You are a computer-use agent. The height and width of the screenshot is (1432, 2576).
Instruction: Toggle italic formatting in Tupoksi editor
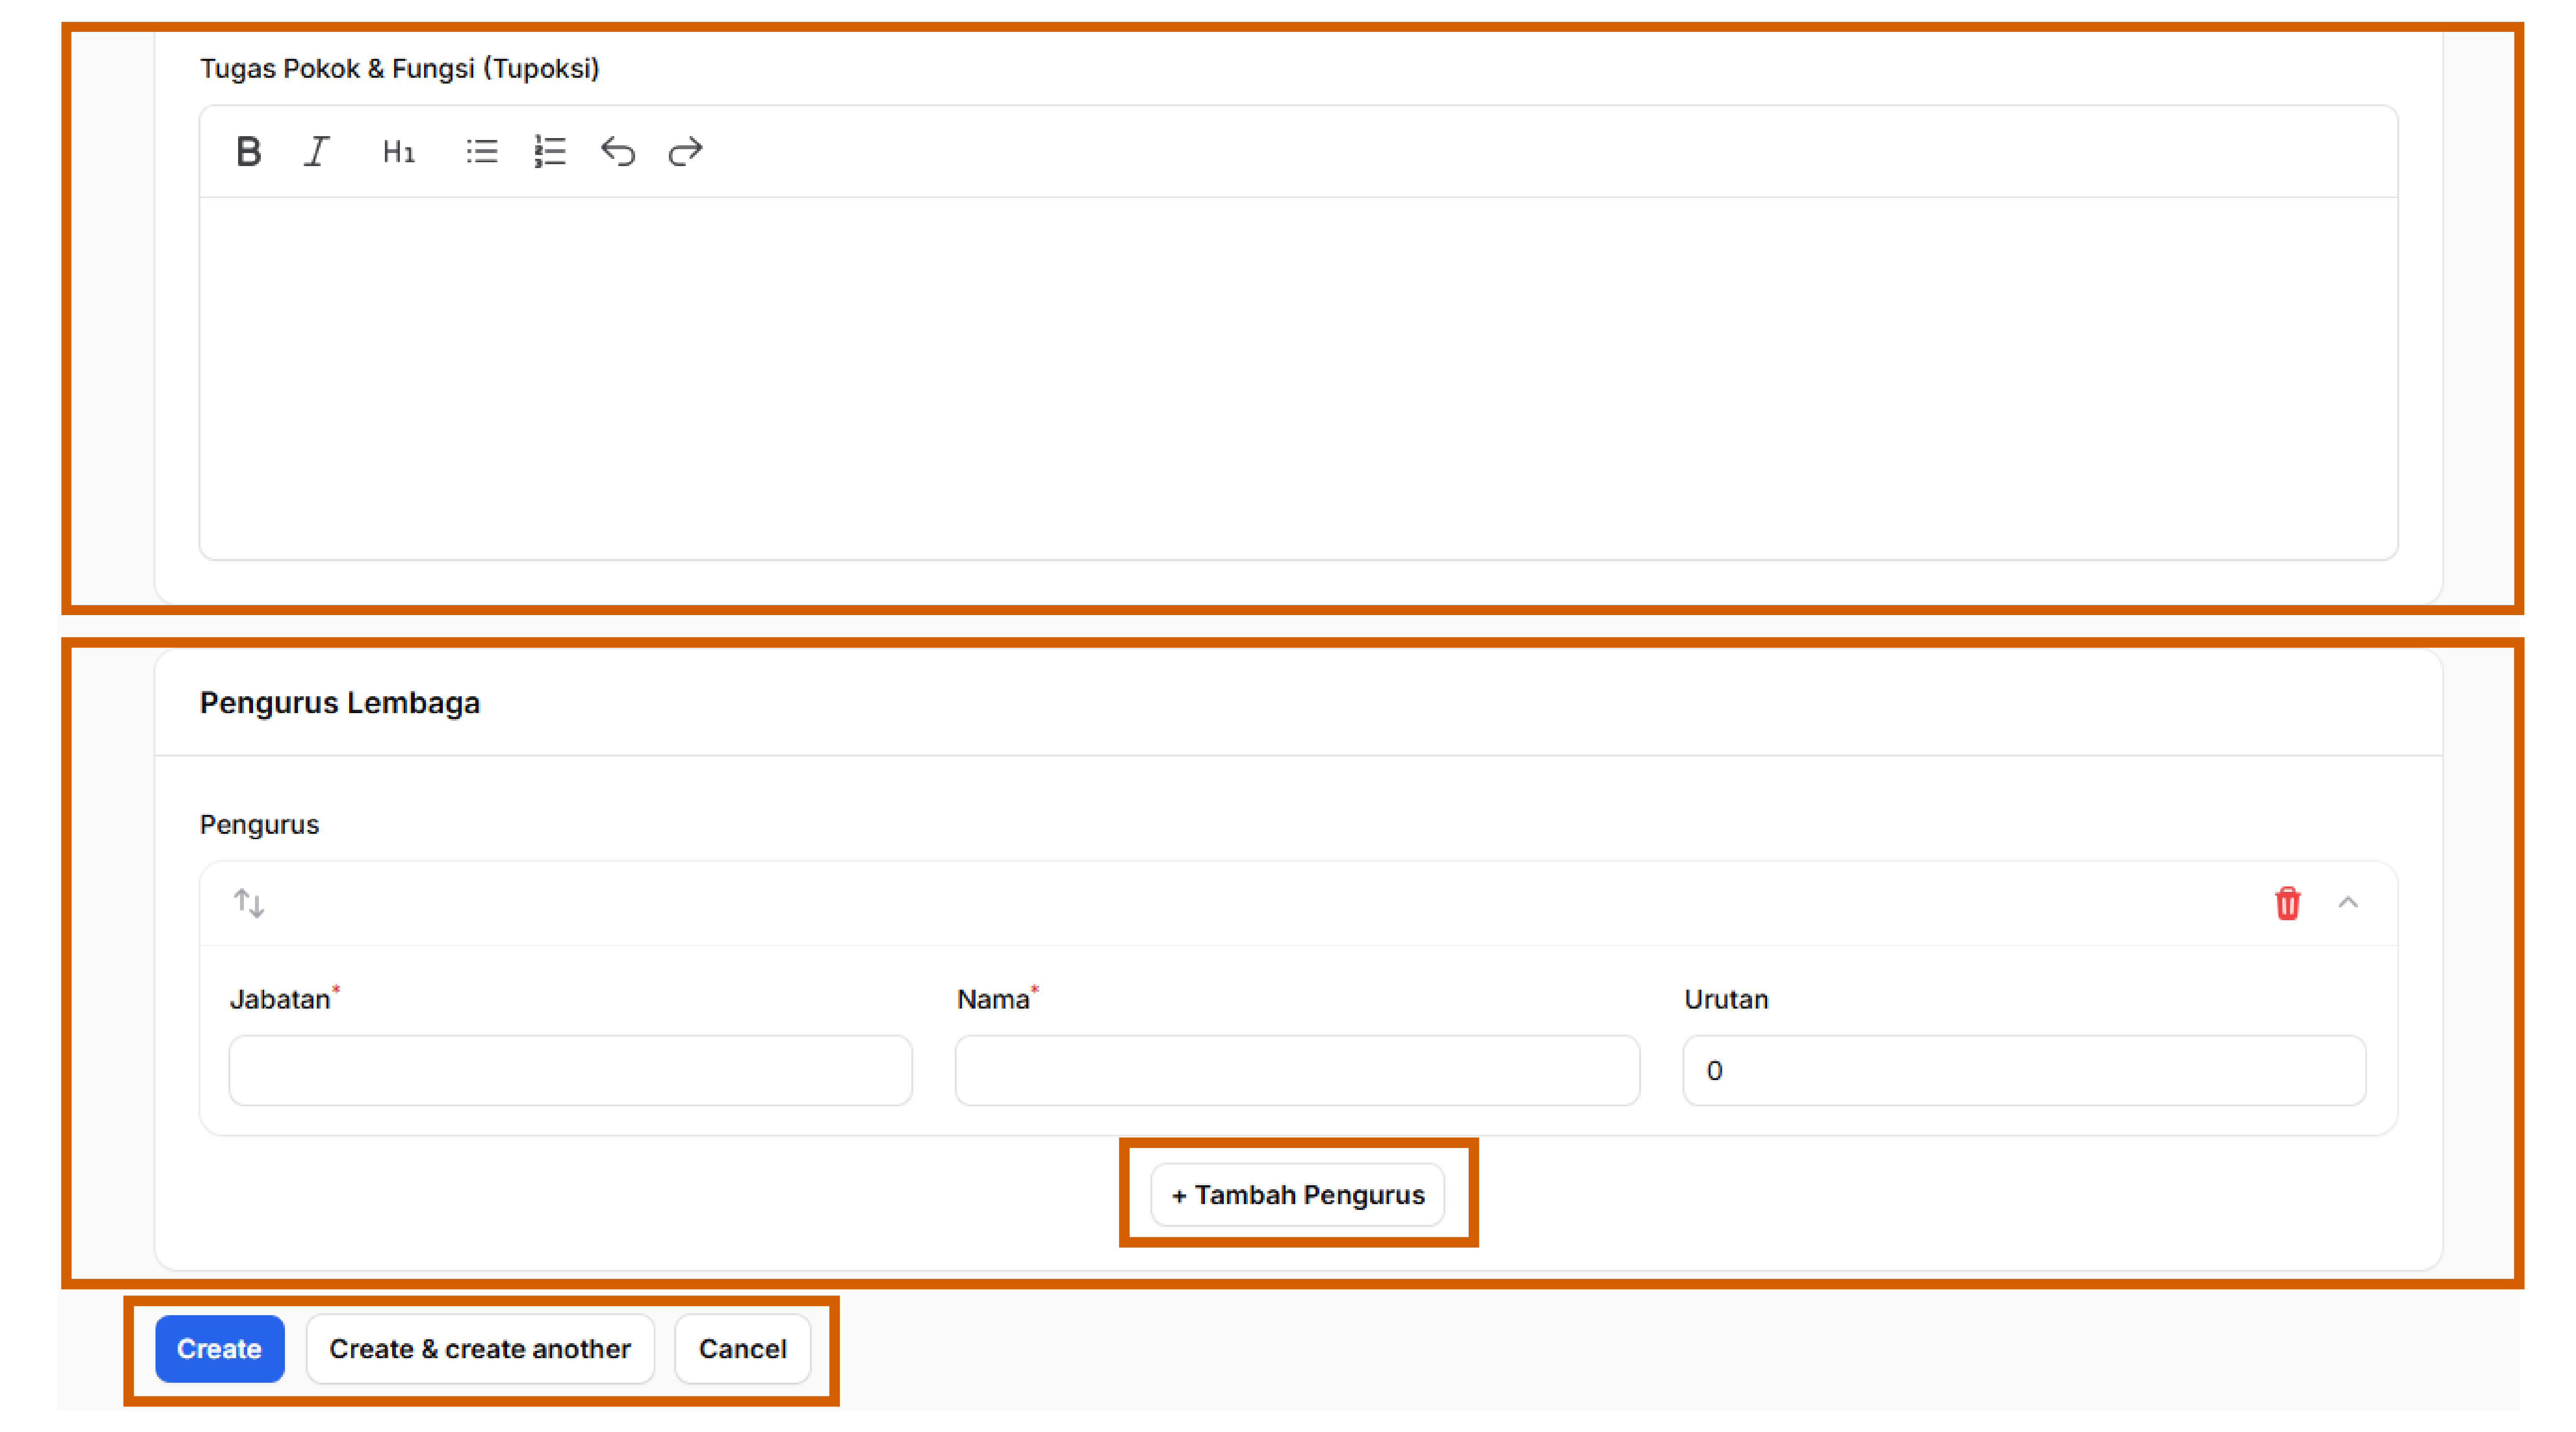tap(317, 152)
